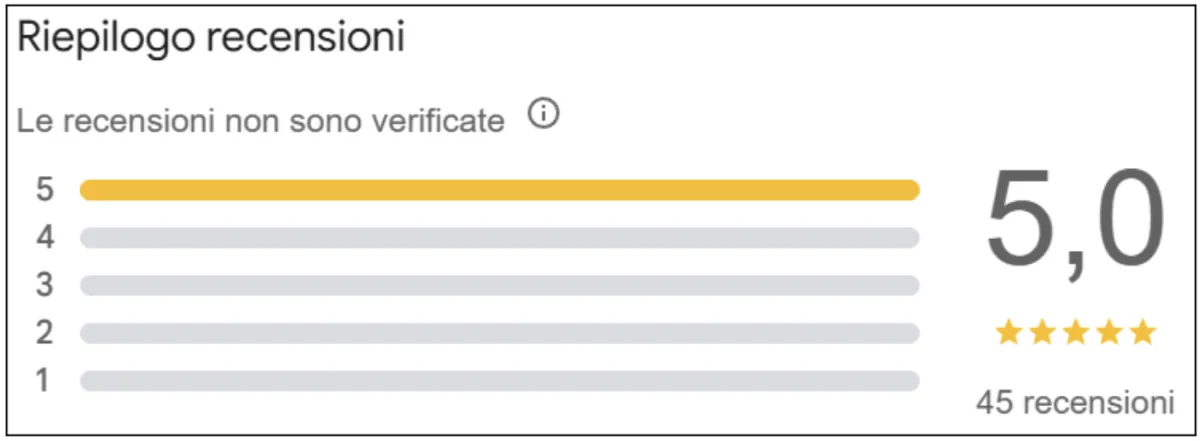Select the middle yellow star under rating
This screenshot has width=1200, height=441.
[x=1076, y=333]
